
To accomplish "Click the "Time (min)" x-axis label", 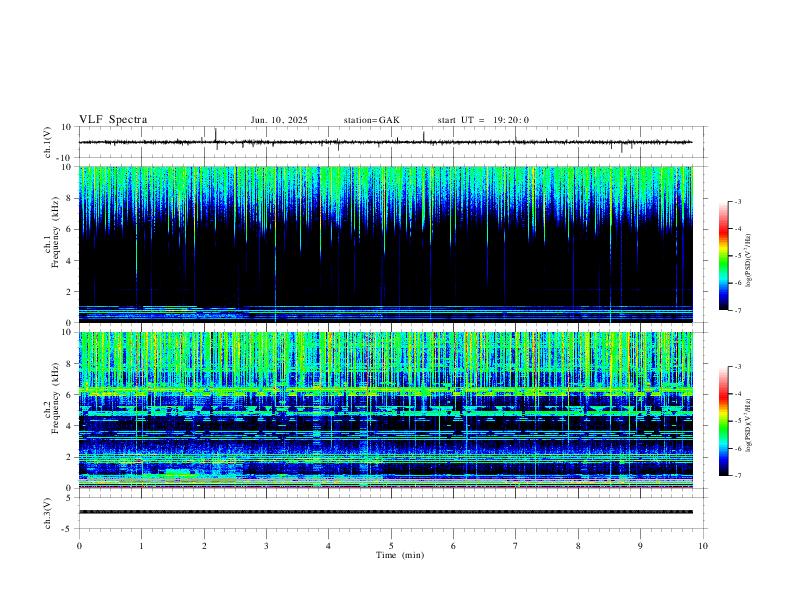I will (x=400, y=555).
